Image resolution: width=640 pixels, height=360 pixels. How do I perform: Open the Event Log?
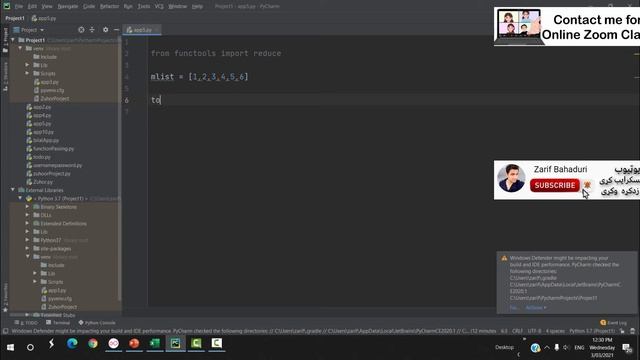tap(613, 322)
